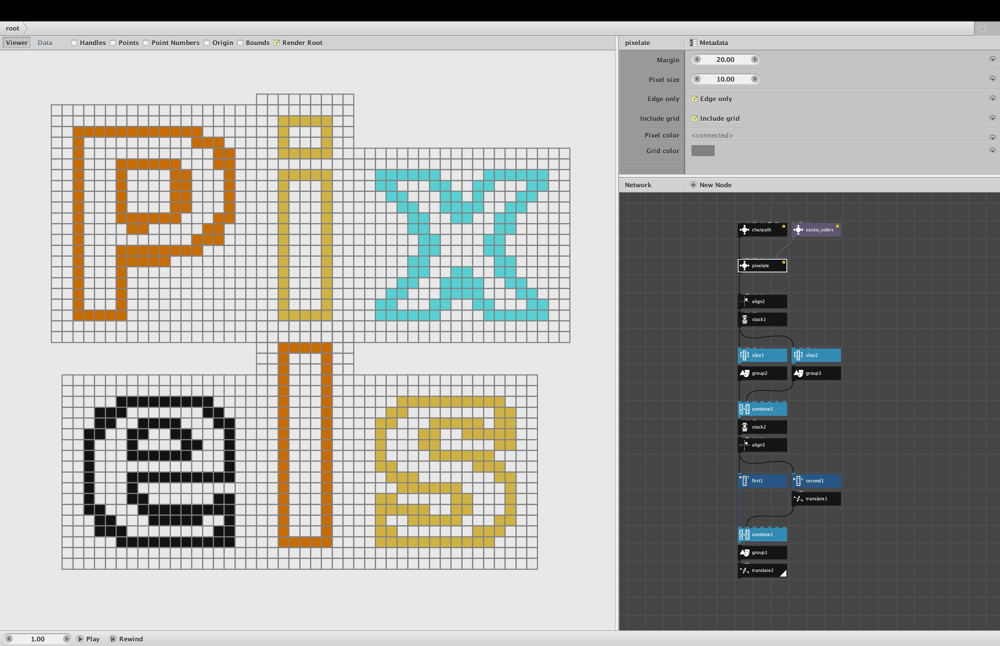Select the translate1 node

click(x=816, y=499)
